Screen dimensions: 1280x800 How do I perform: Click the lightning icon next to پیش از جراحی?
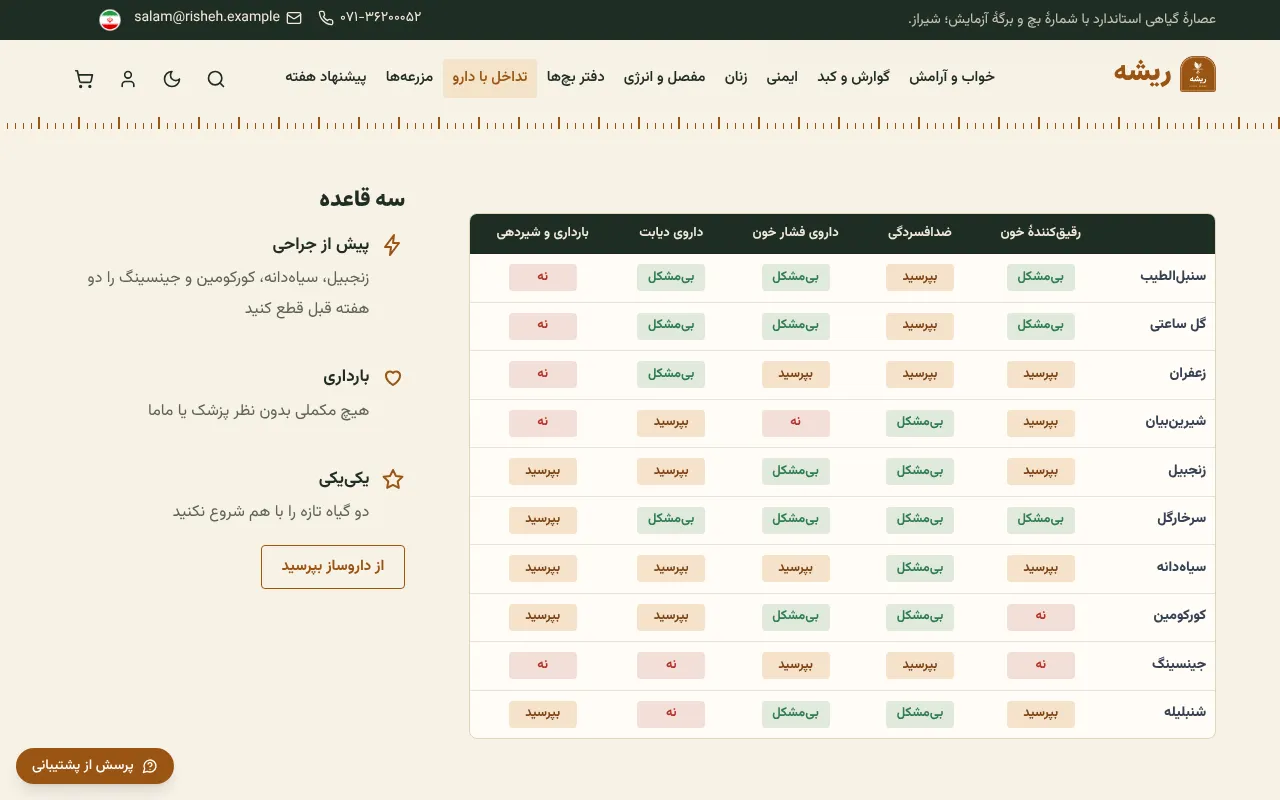393,245
